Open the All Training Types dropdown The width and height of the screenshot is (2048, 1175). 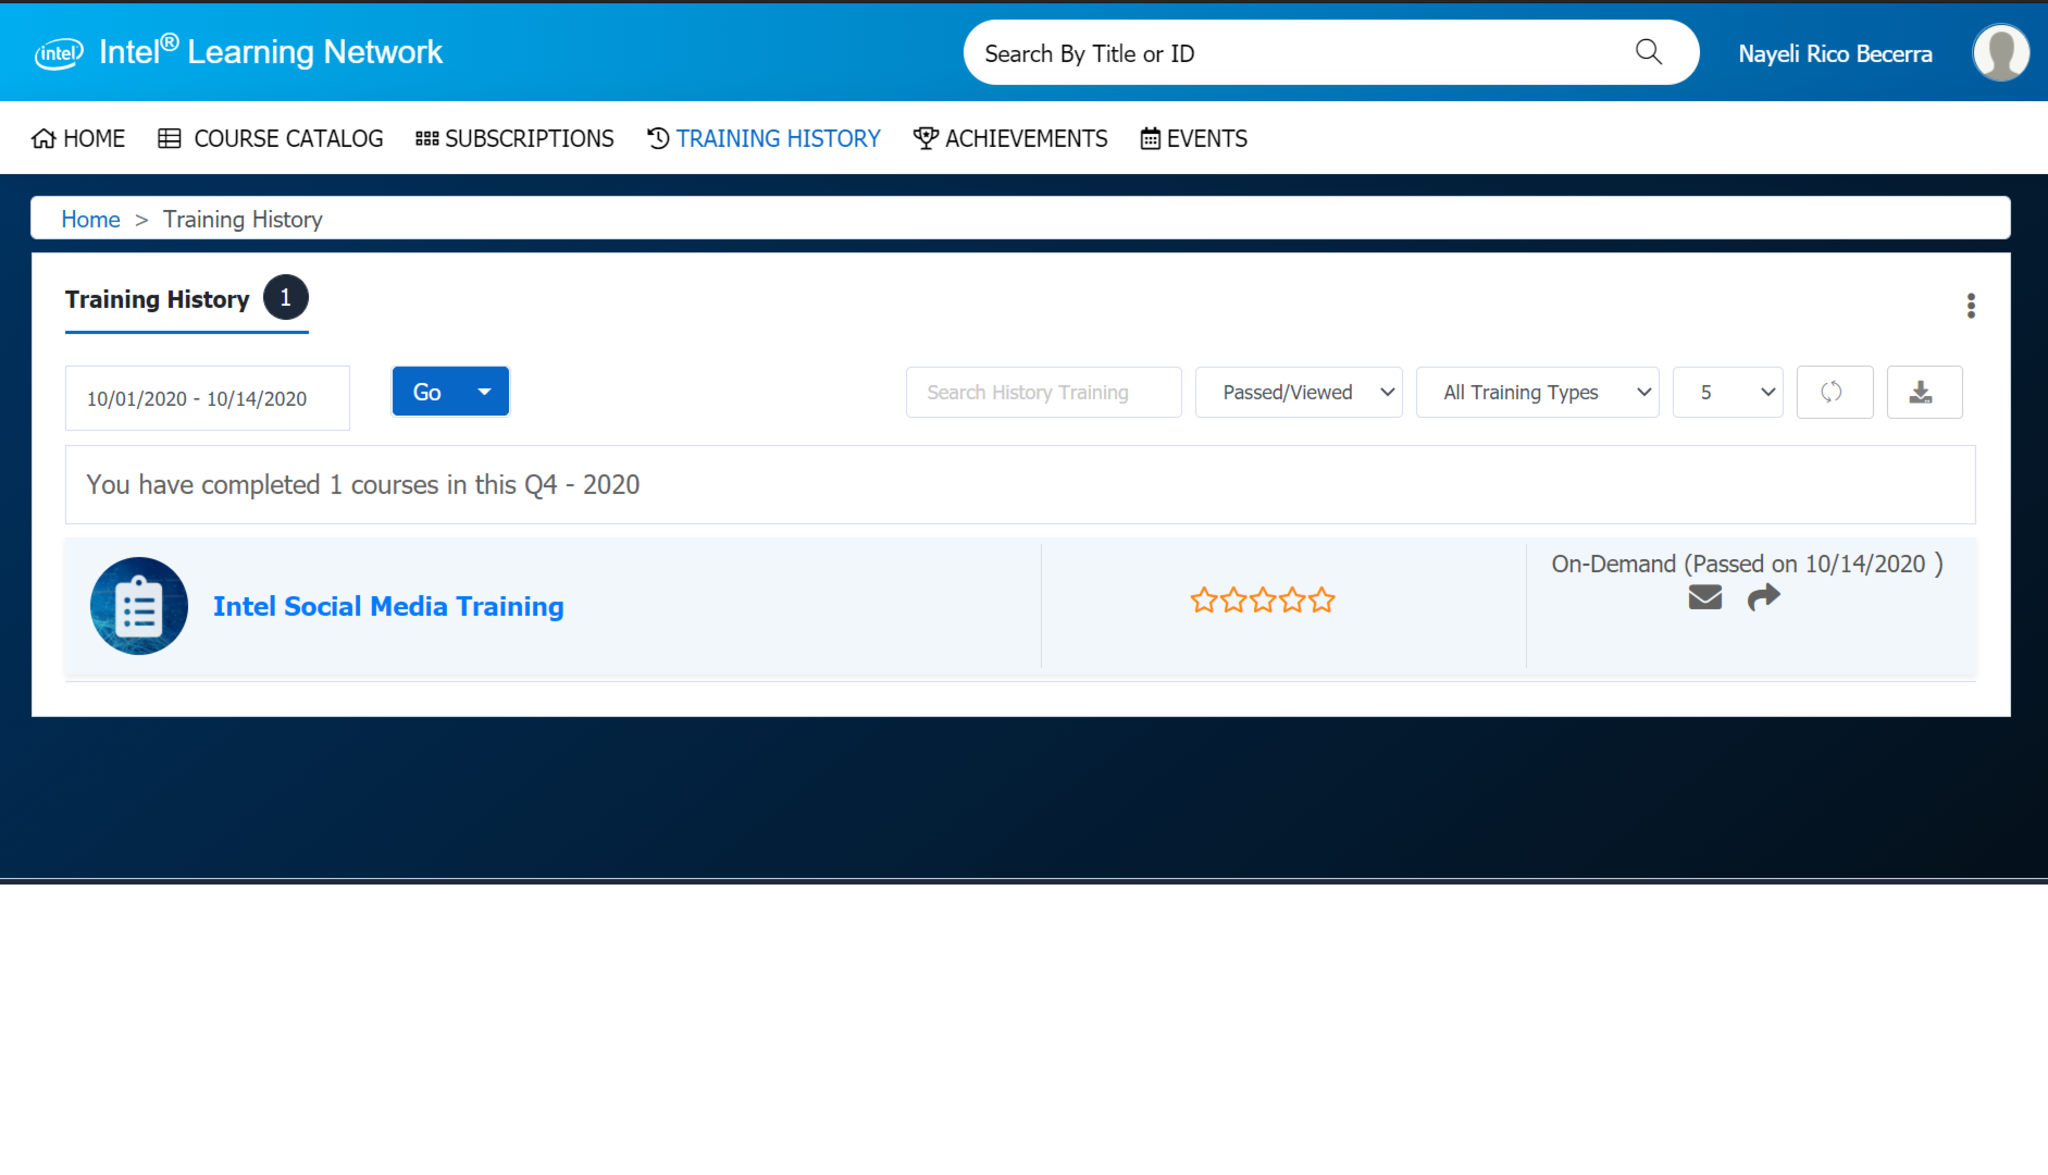[x=1537, y=392]
